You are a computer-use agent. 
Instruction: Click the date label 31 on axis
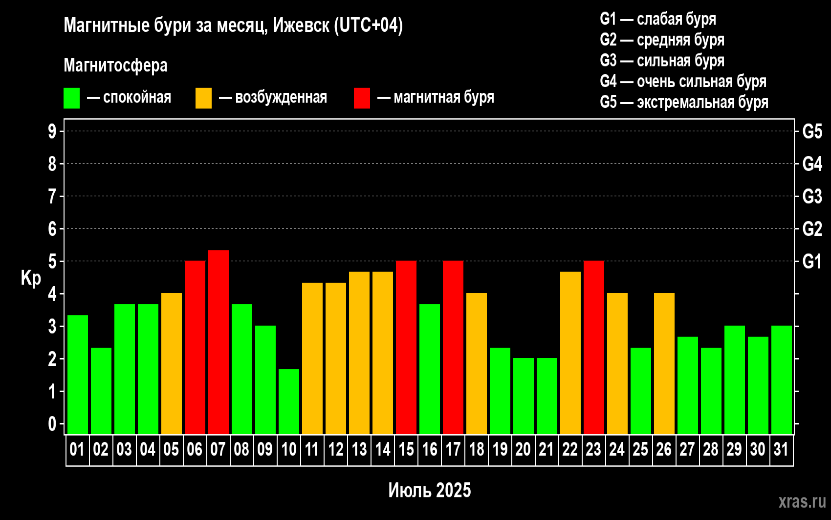[x=781, y=450]
